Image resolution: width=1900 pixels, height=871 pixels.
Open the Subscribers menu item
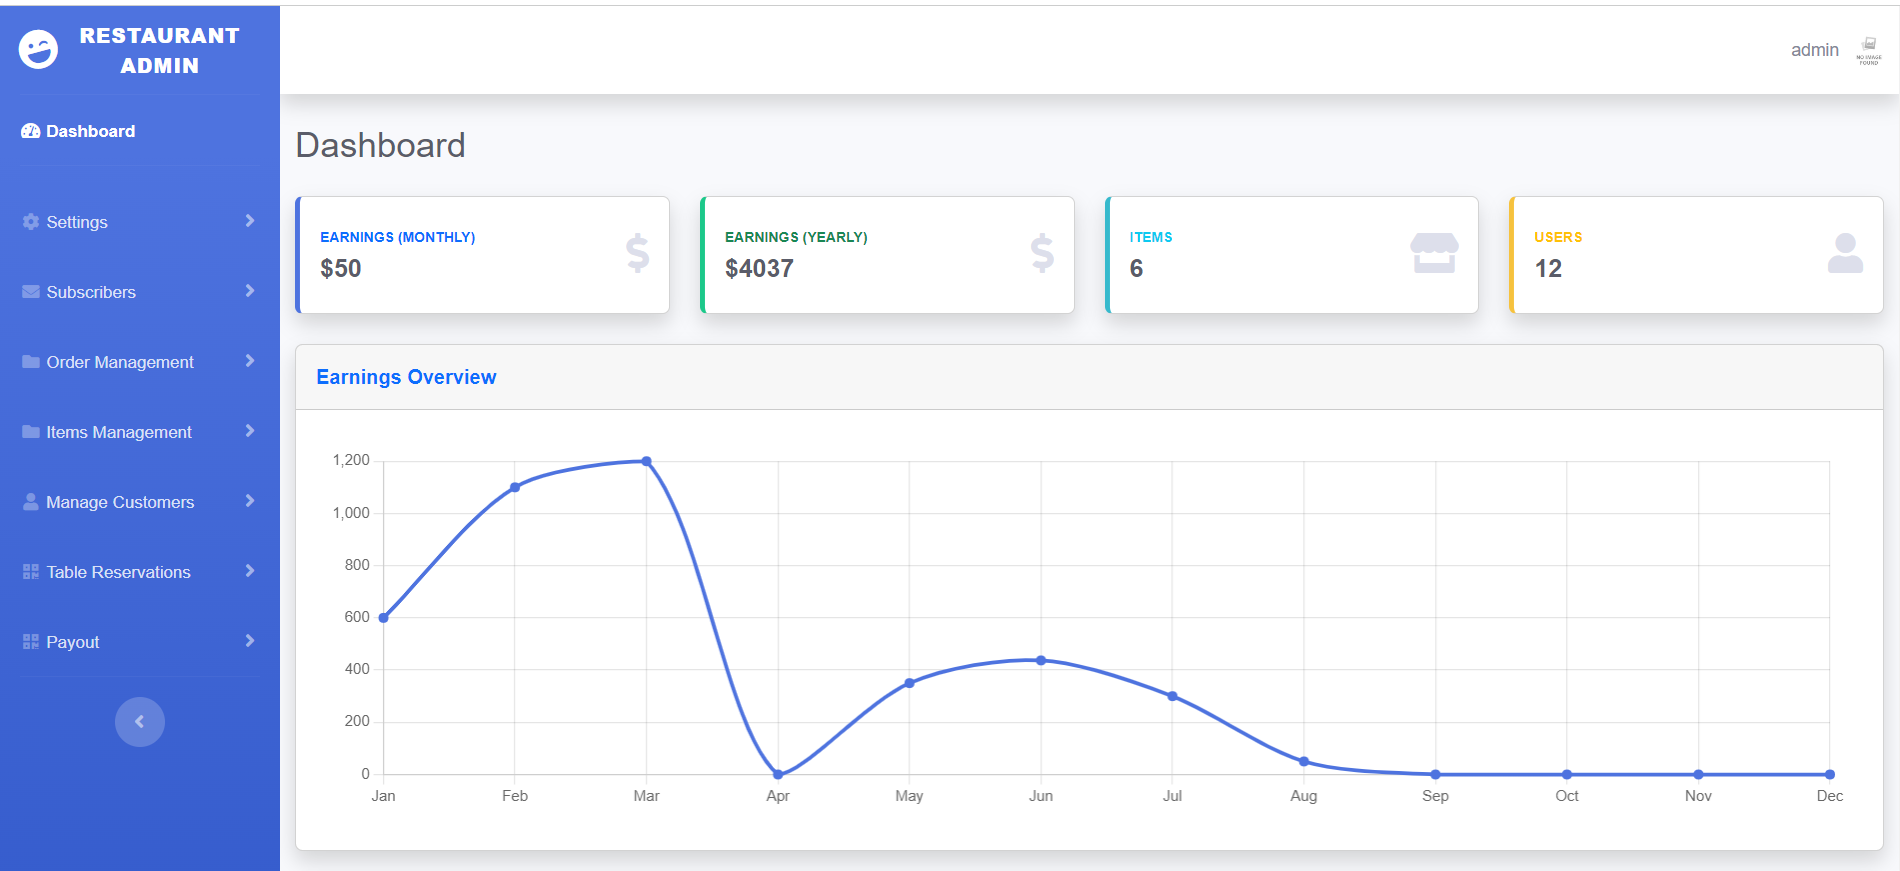point(91,292)
